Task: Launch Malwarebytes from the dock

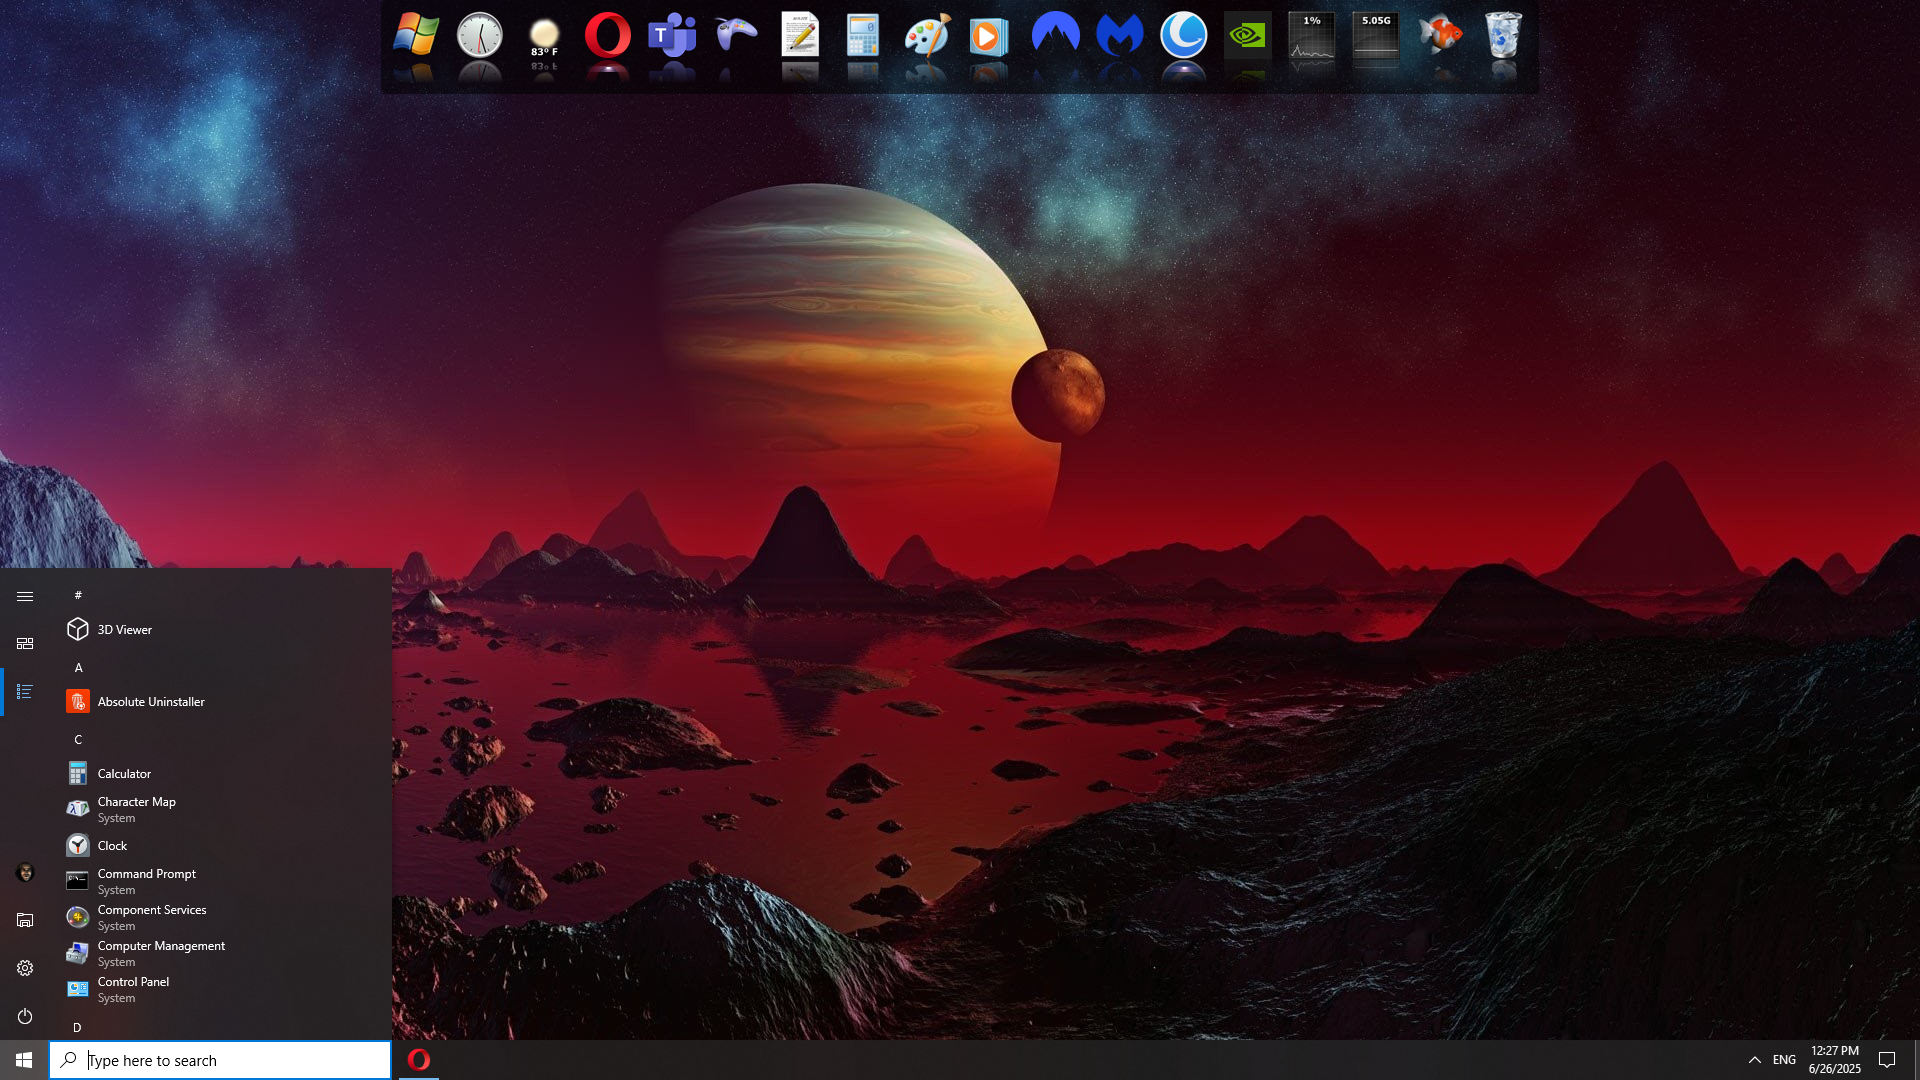Action: (x=1119, y=35)
